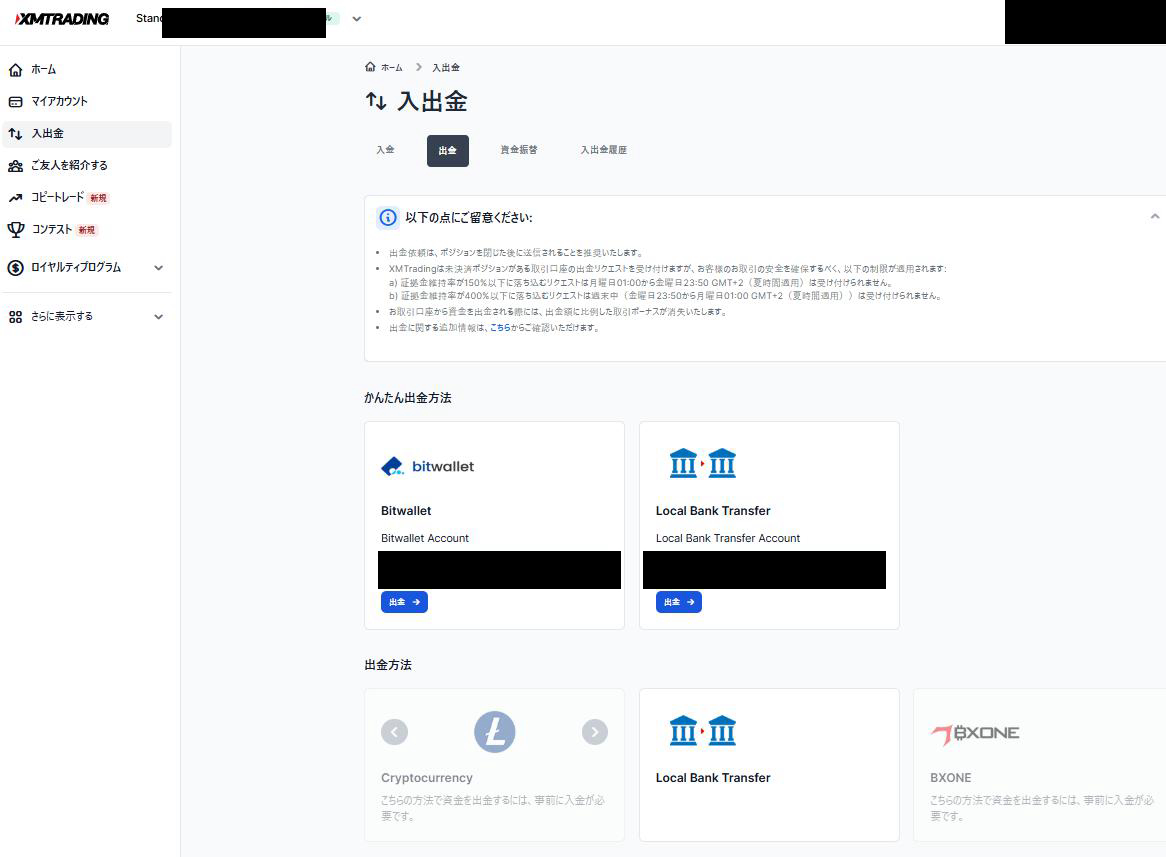Click the さらに表示する grid icon
Screen dimensions: 1166x857
15,317
